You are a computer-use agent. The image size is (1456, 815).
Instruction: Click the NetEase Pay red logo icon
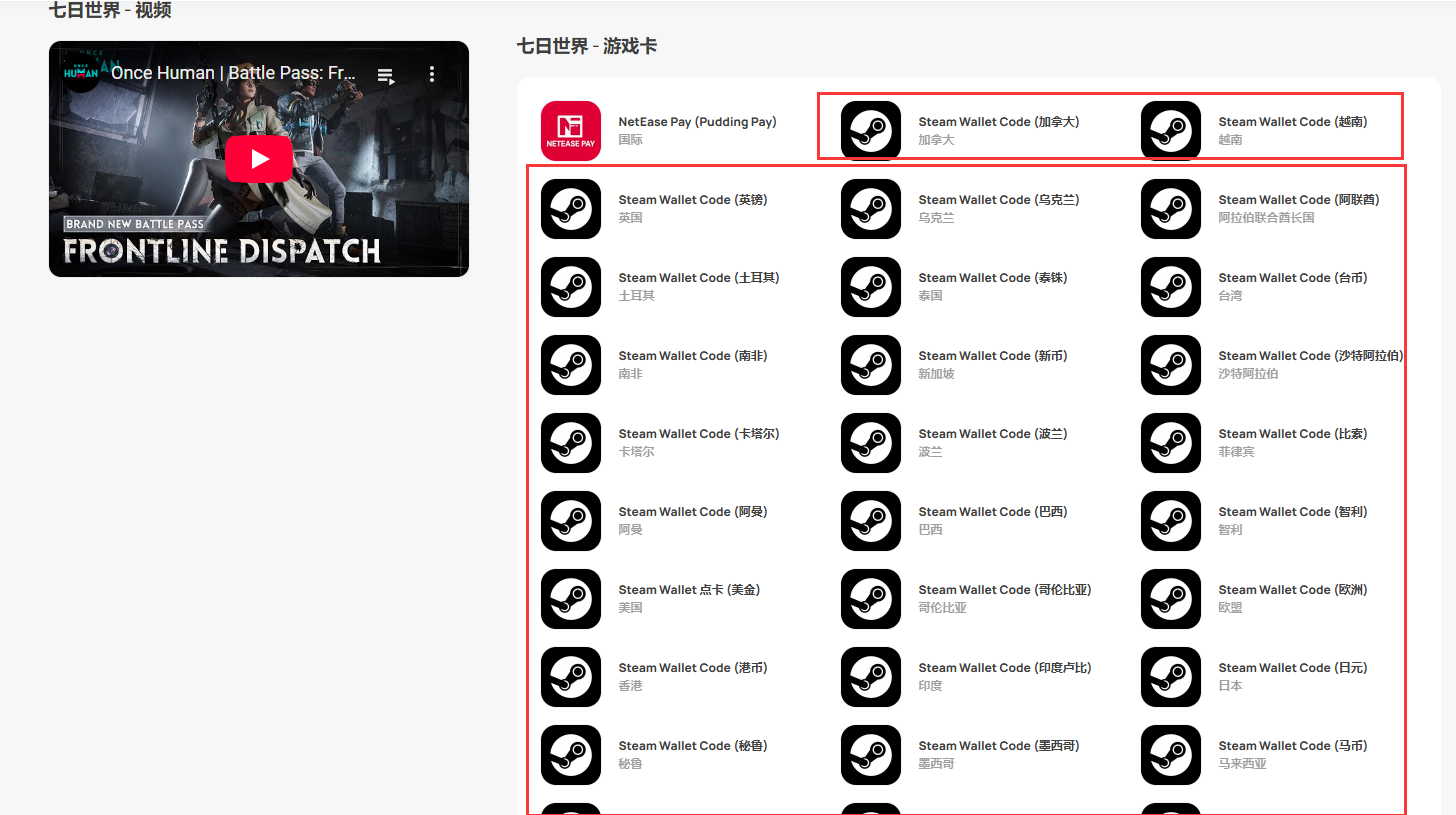[571, 130]
